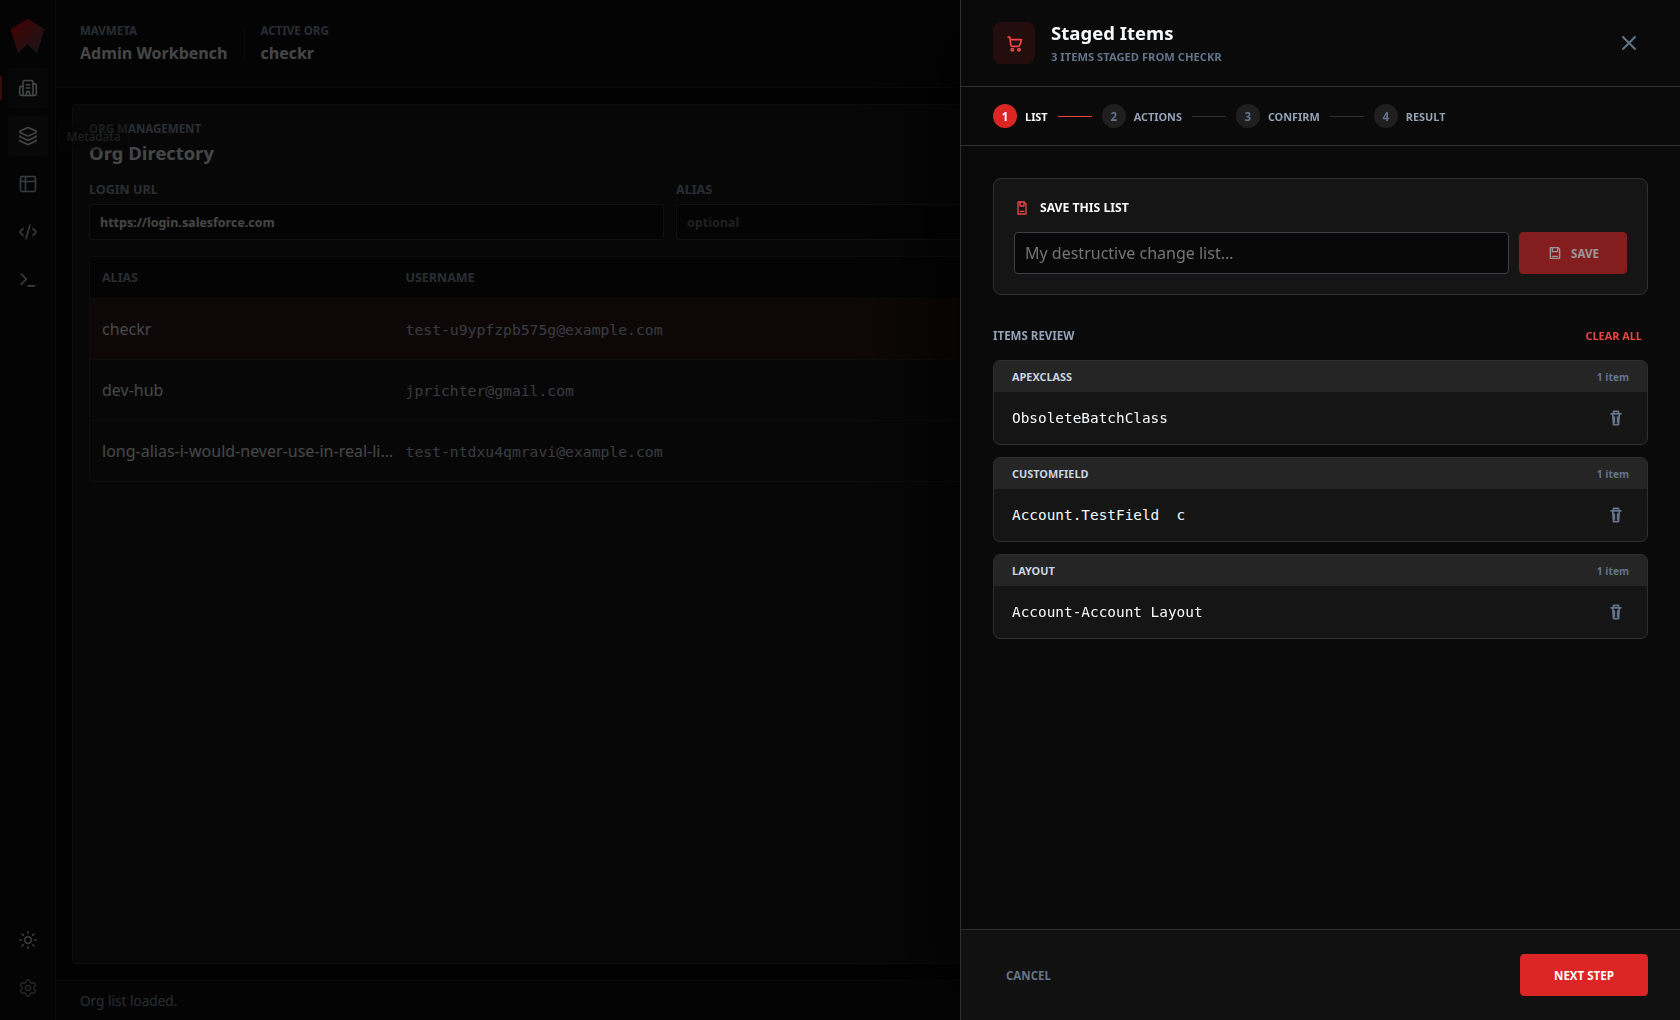This screenshot has height=1020, width=1680.
Task: Select the dev-hub org row
Action: [x=525, y=390]
